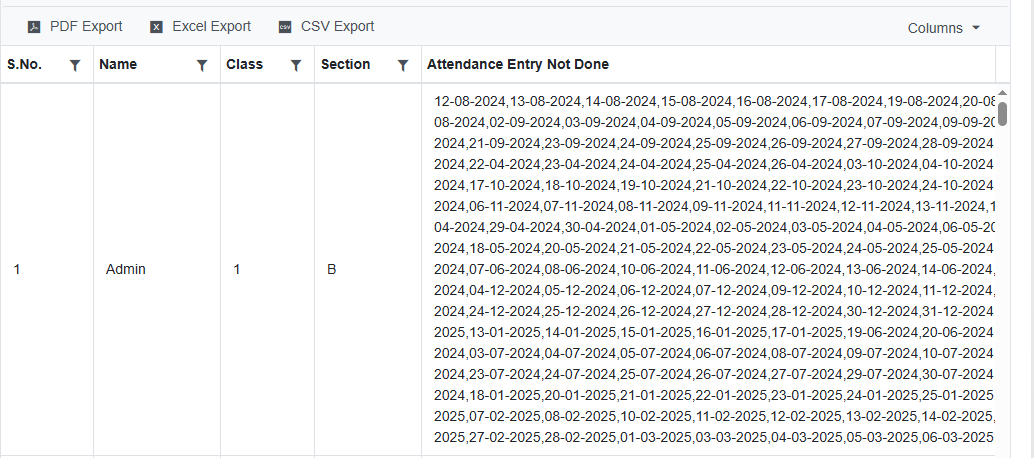Open the S.No. column filter icon

(75, 65)
